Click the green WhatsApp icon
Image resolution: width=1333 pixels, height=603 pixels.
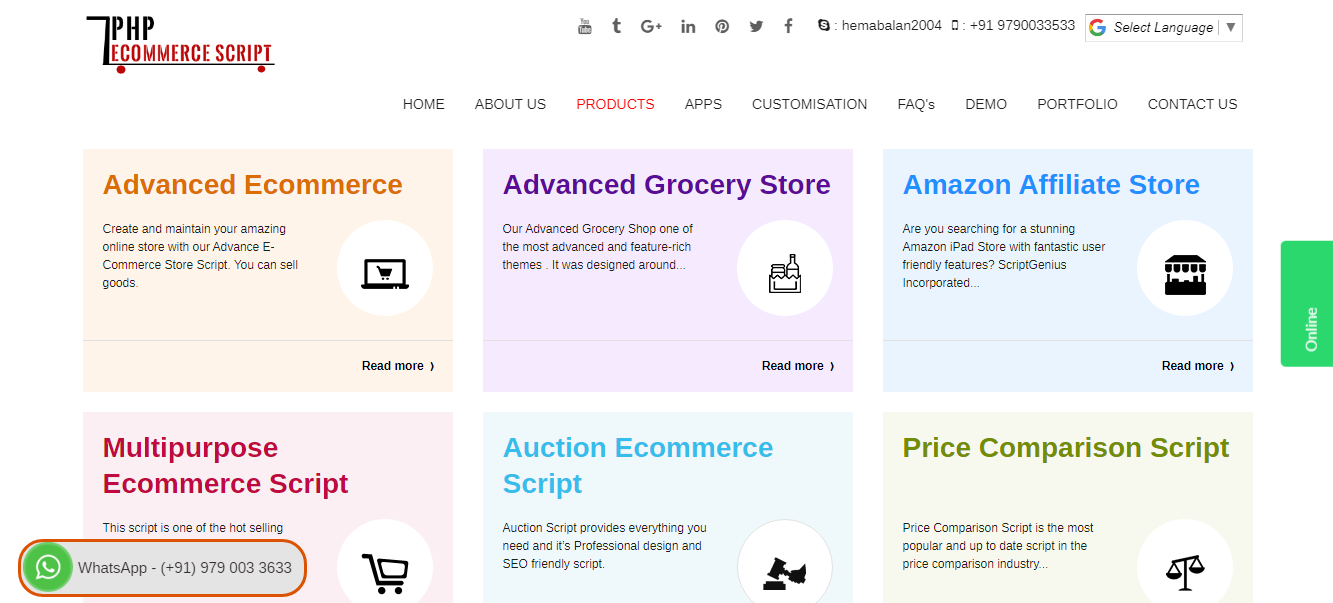47,567
